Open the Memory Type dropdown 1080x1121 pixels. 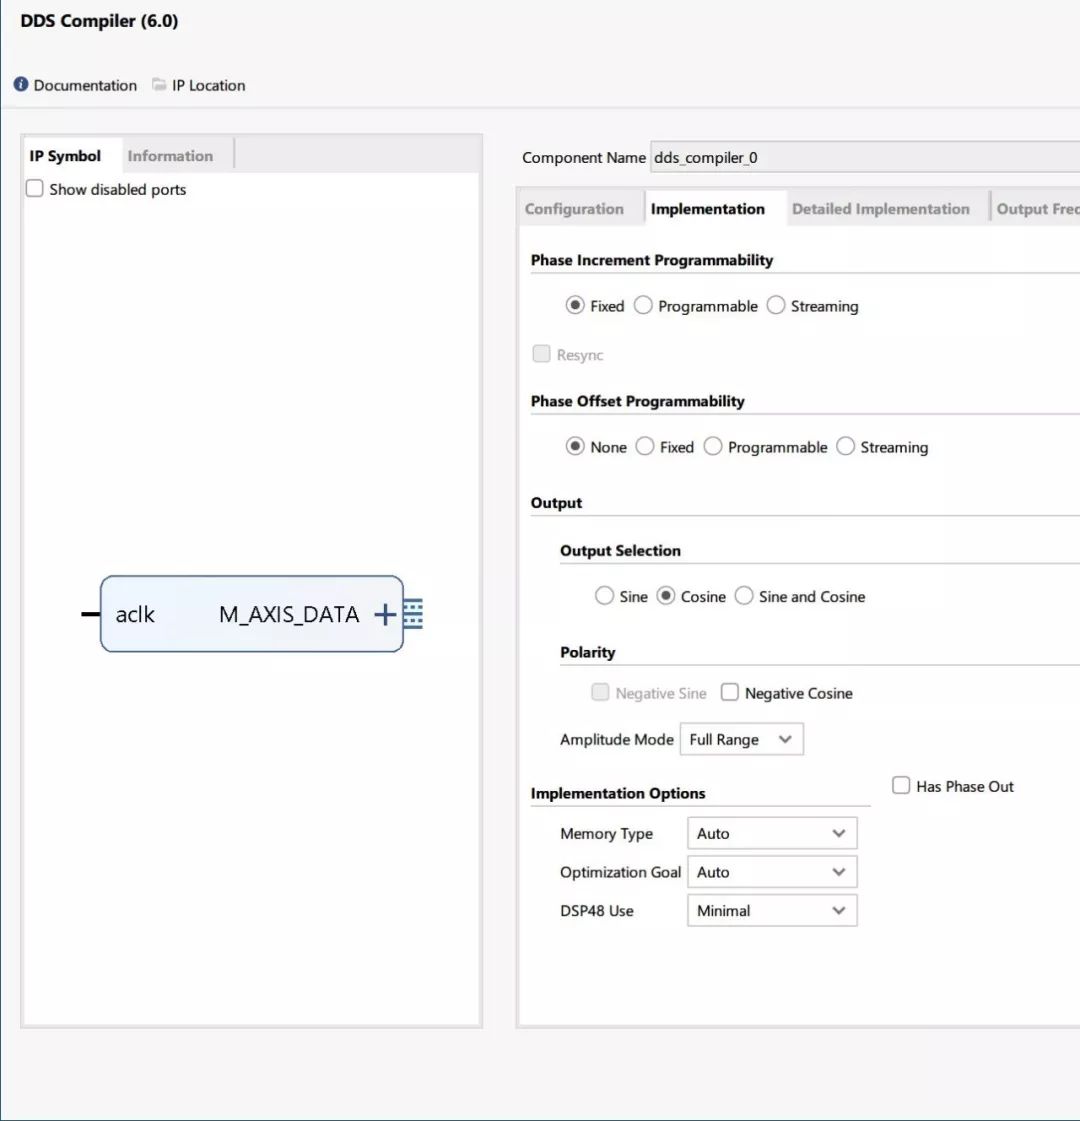[x=771, y=834]
